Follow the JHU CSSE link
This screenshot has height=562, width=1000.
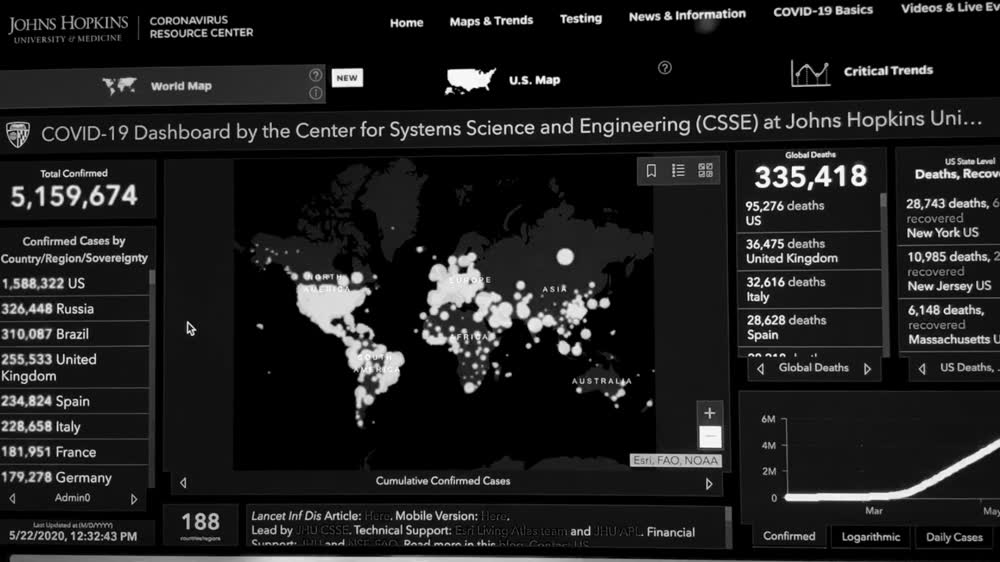[322, 531]
